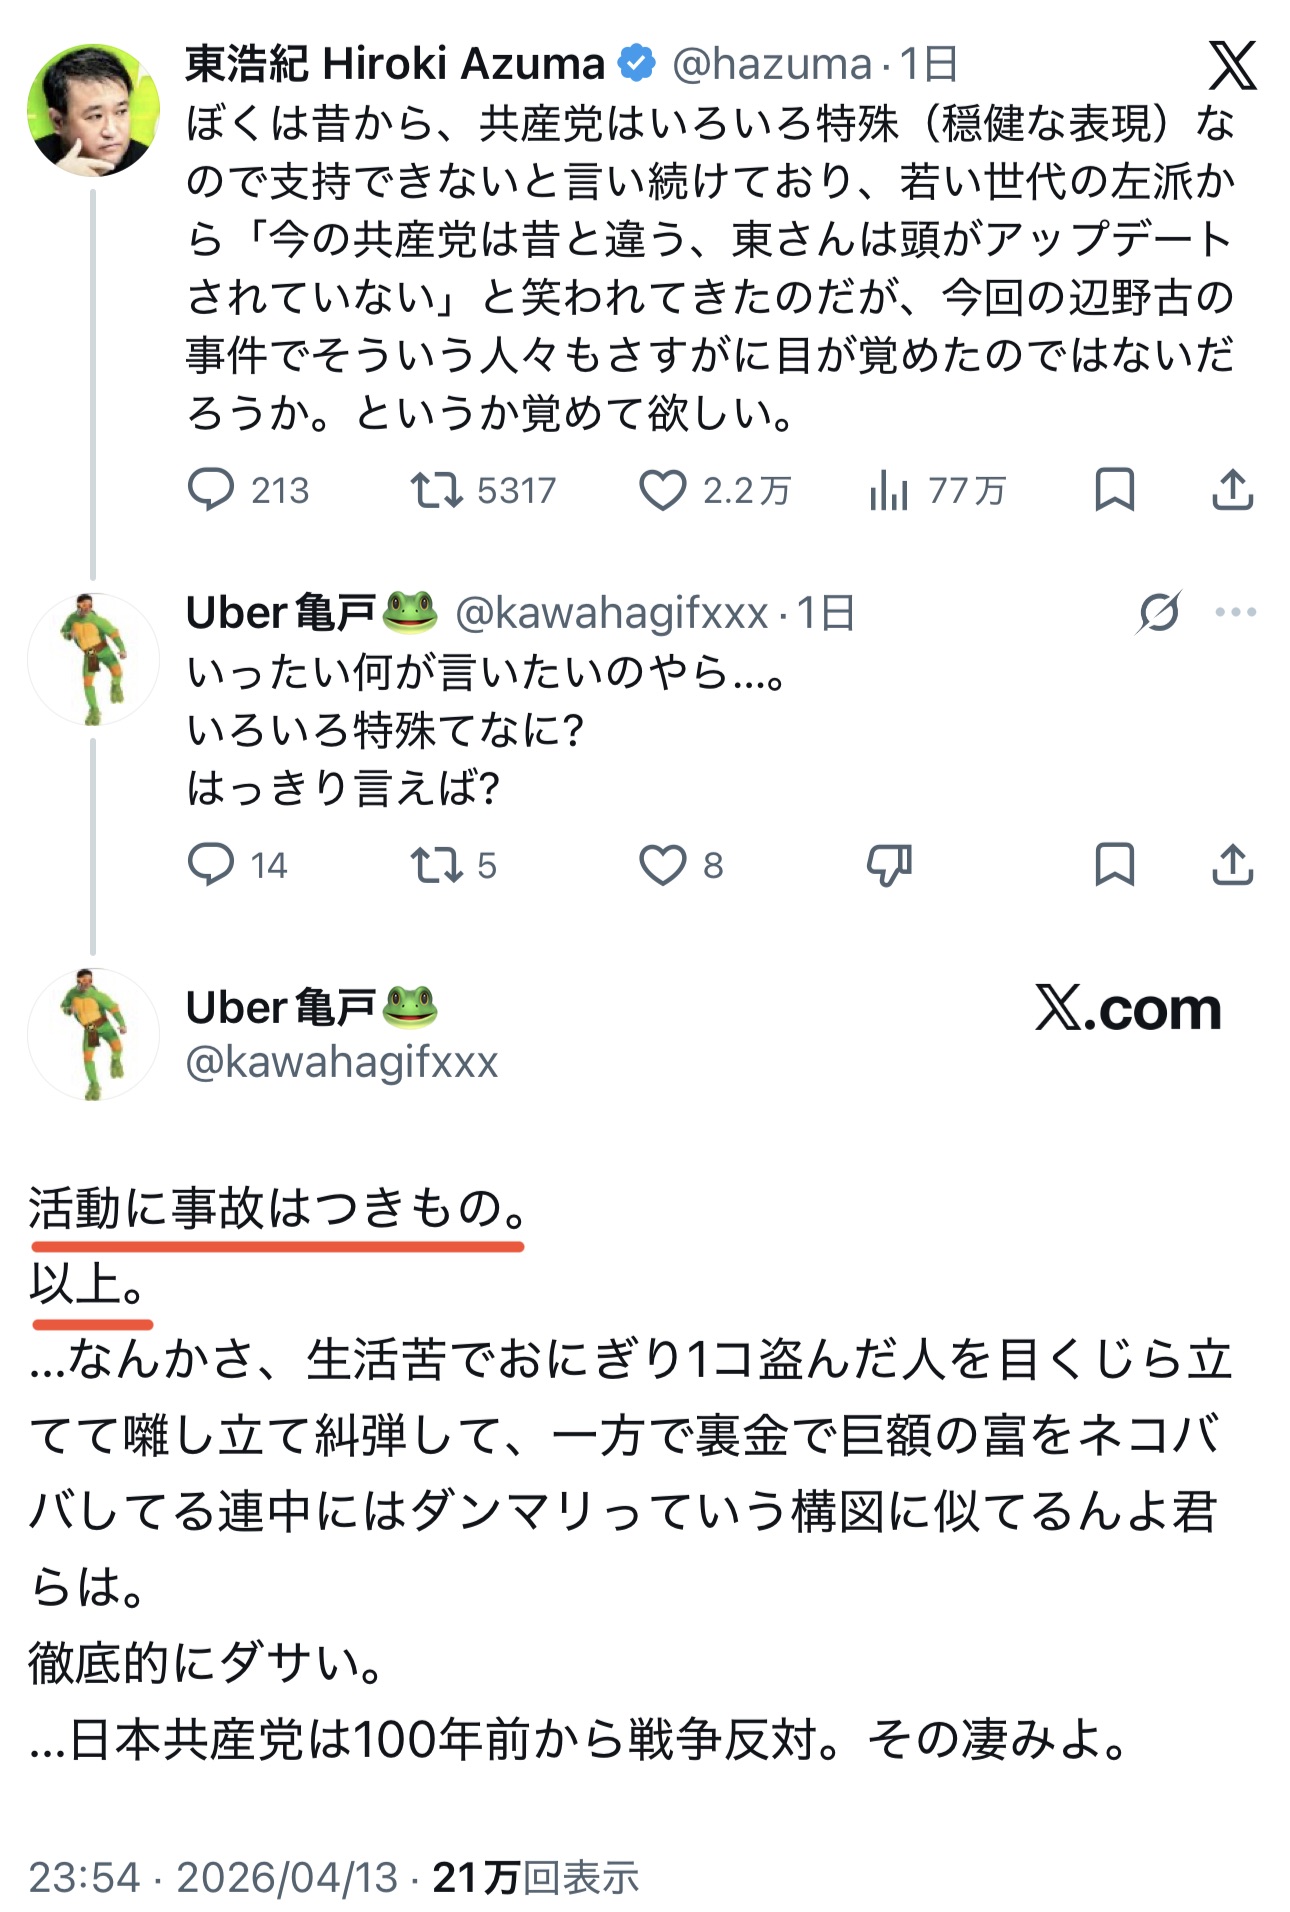Share Uber亀戸's reply post
Viewport: 1290px width, 1912px height.
click(x=1232, y=865)
